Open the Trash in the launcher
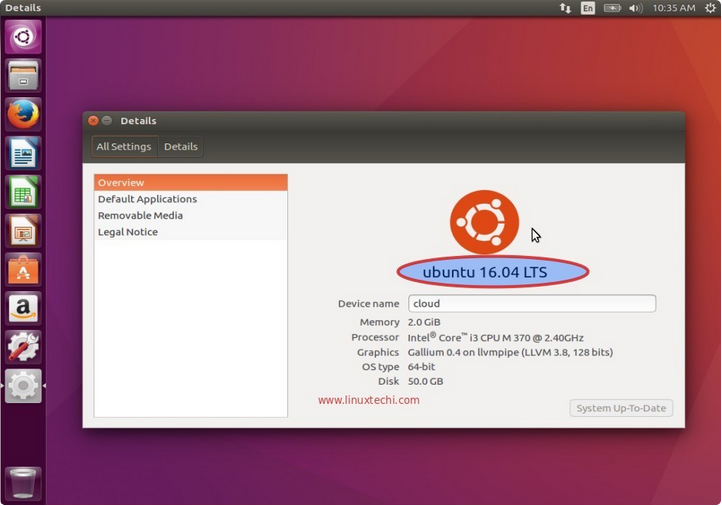 point(23,483)
